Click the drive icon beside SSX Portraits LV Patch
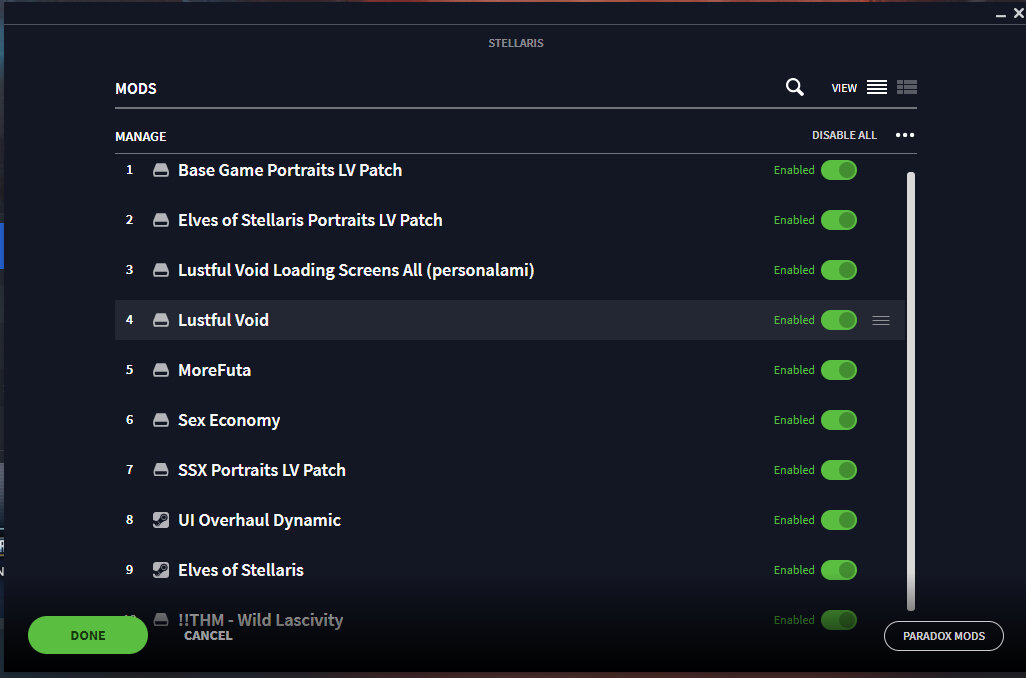This screenshot has width=1026, height=678. 161,470
